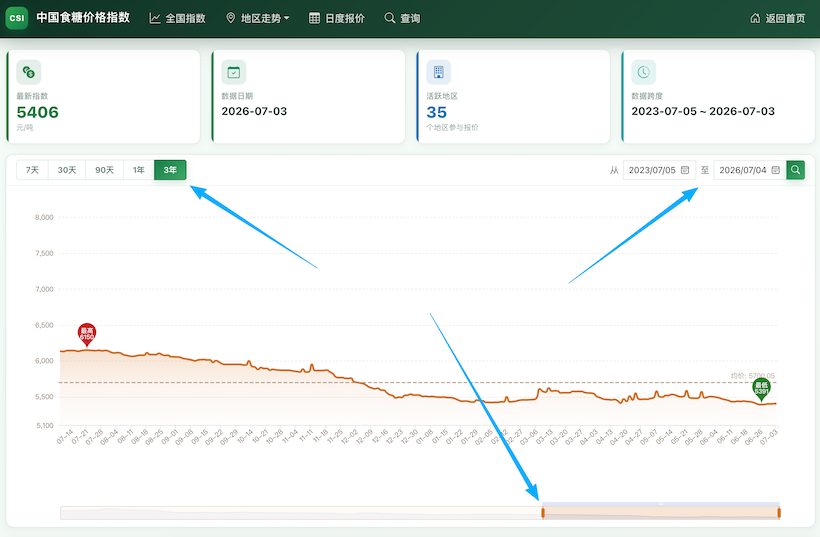
Task: Click the 2026-07-03 data date text
Action: [x=254, y=111]
